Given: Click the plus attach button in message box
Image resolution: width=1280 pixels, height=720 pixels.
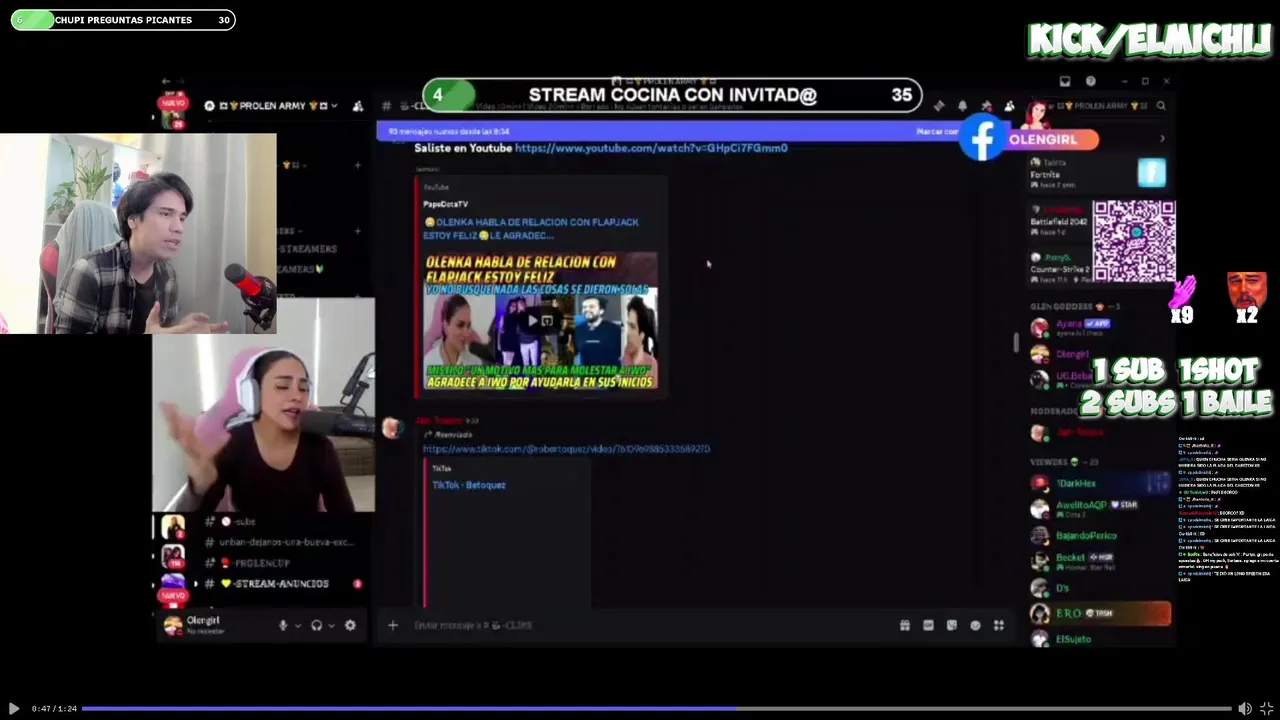Looking at the screenshot, I should point(393,625).
